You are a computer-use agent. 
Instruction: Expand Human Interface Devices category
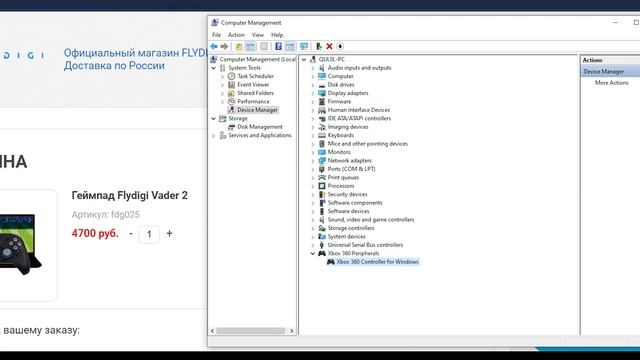313,110
